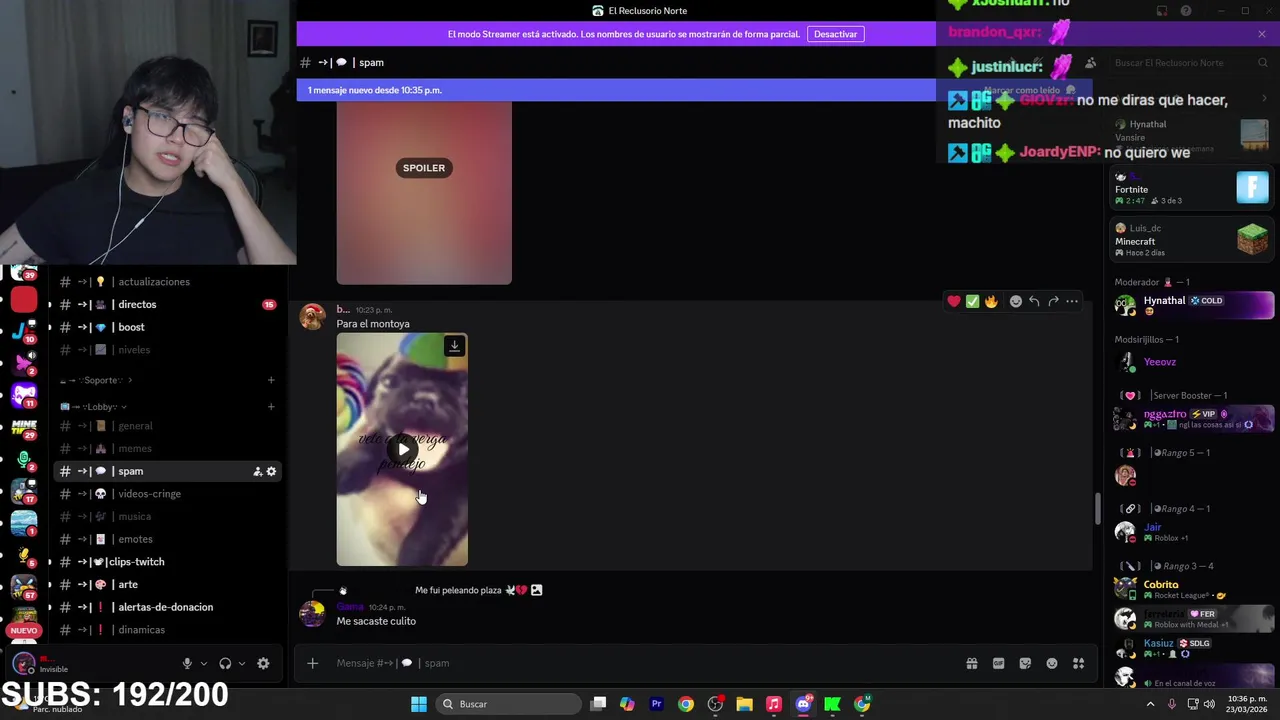Click Desactivar in the Streamer mode banner
This screenshot has height=720, width=1280.
pos(835,34)
